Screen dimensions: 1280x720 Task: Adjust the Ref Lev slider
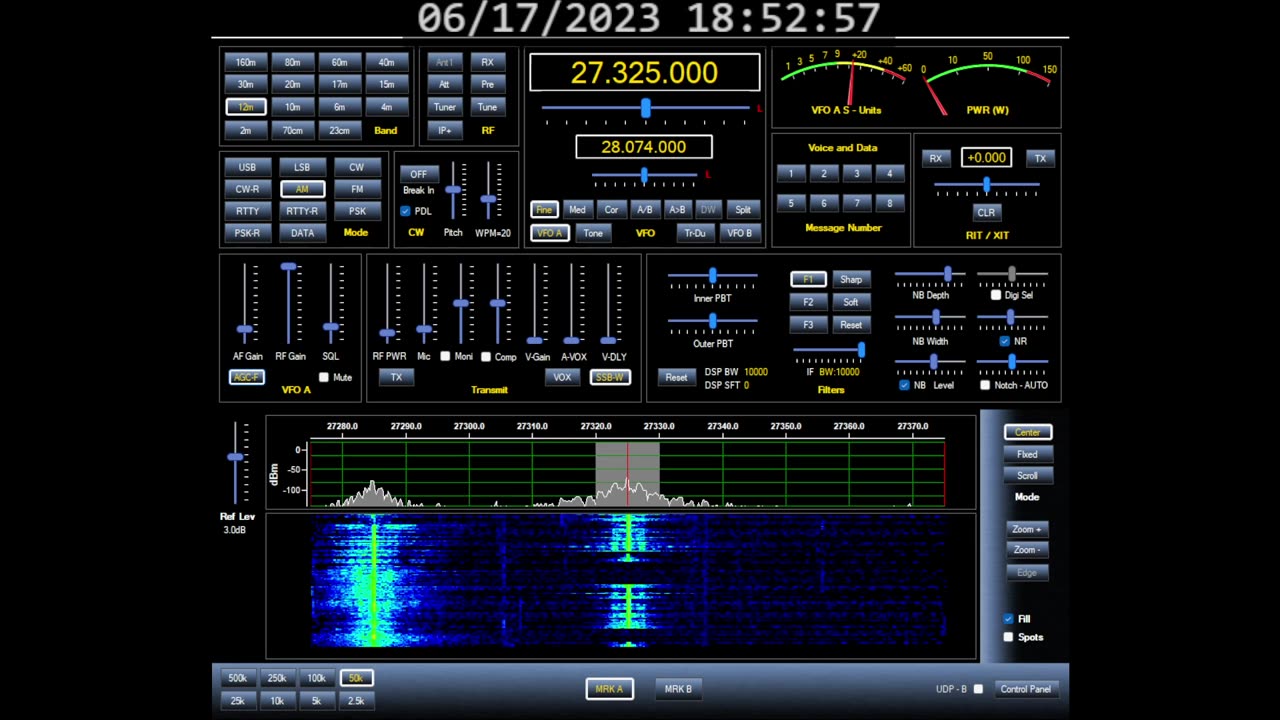(235, 463)
